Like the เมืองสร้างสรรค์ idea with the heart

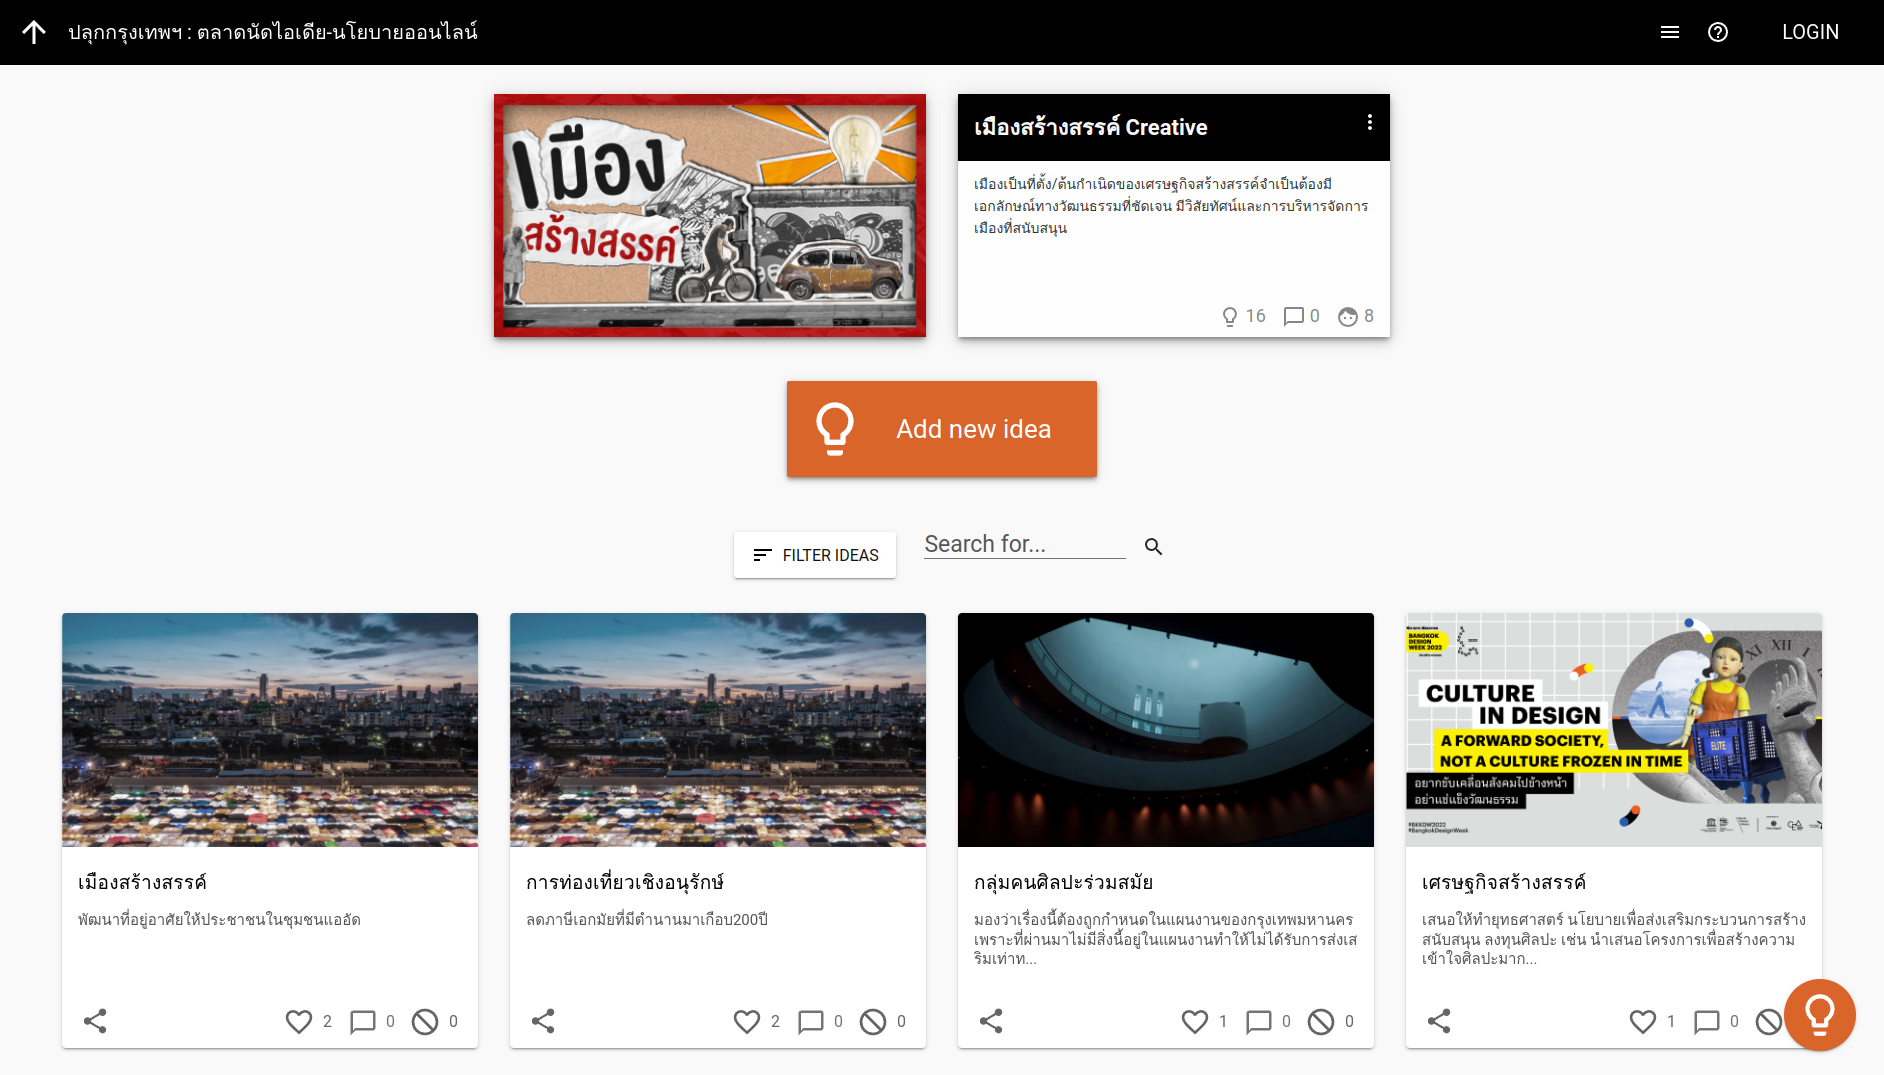(298, 1021)
